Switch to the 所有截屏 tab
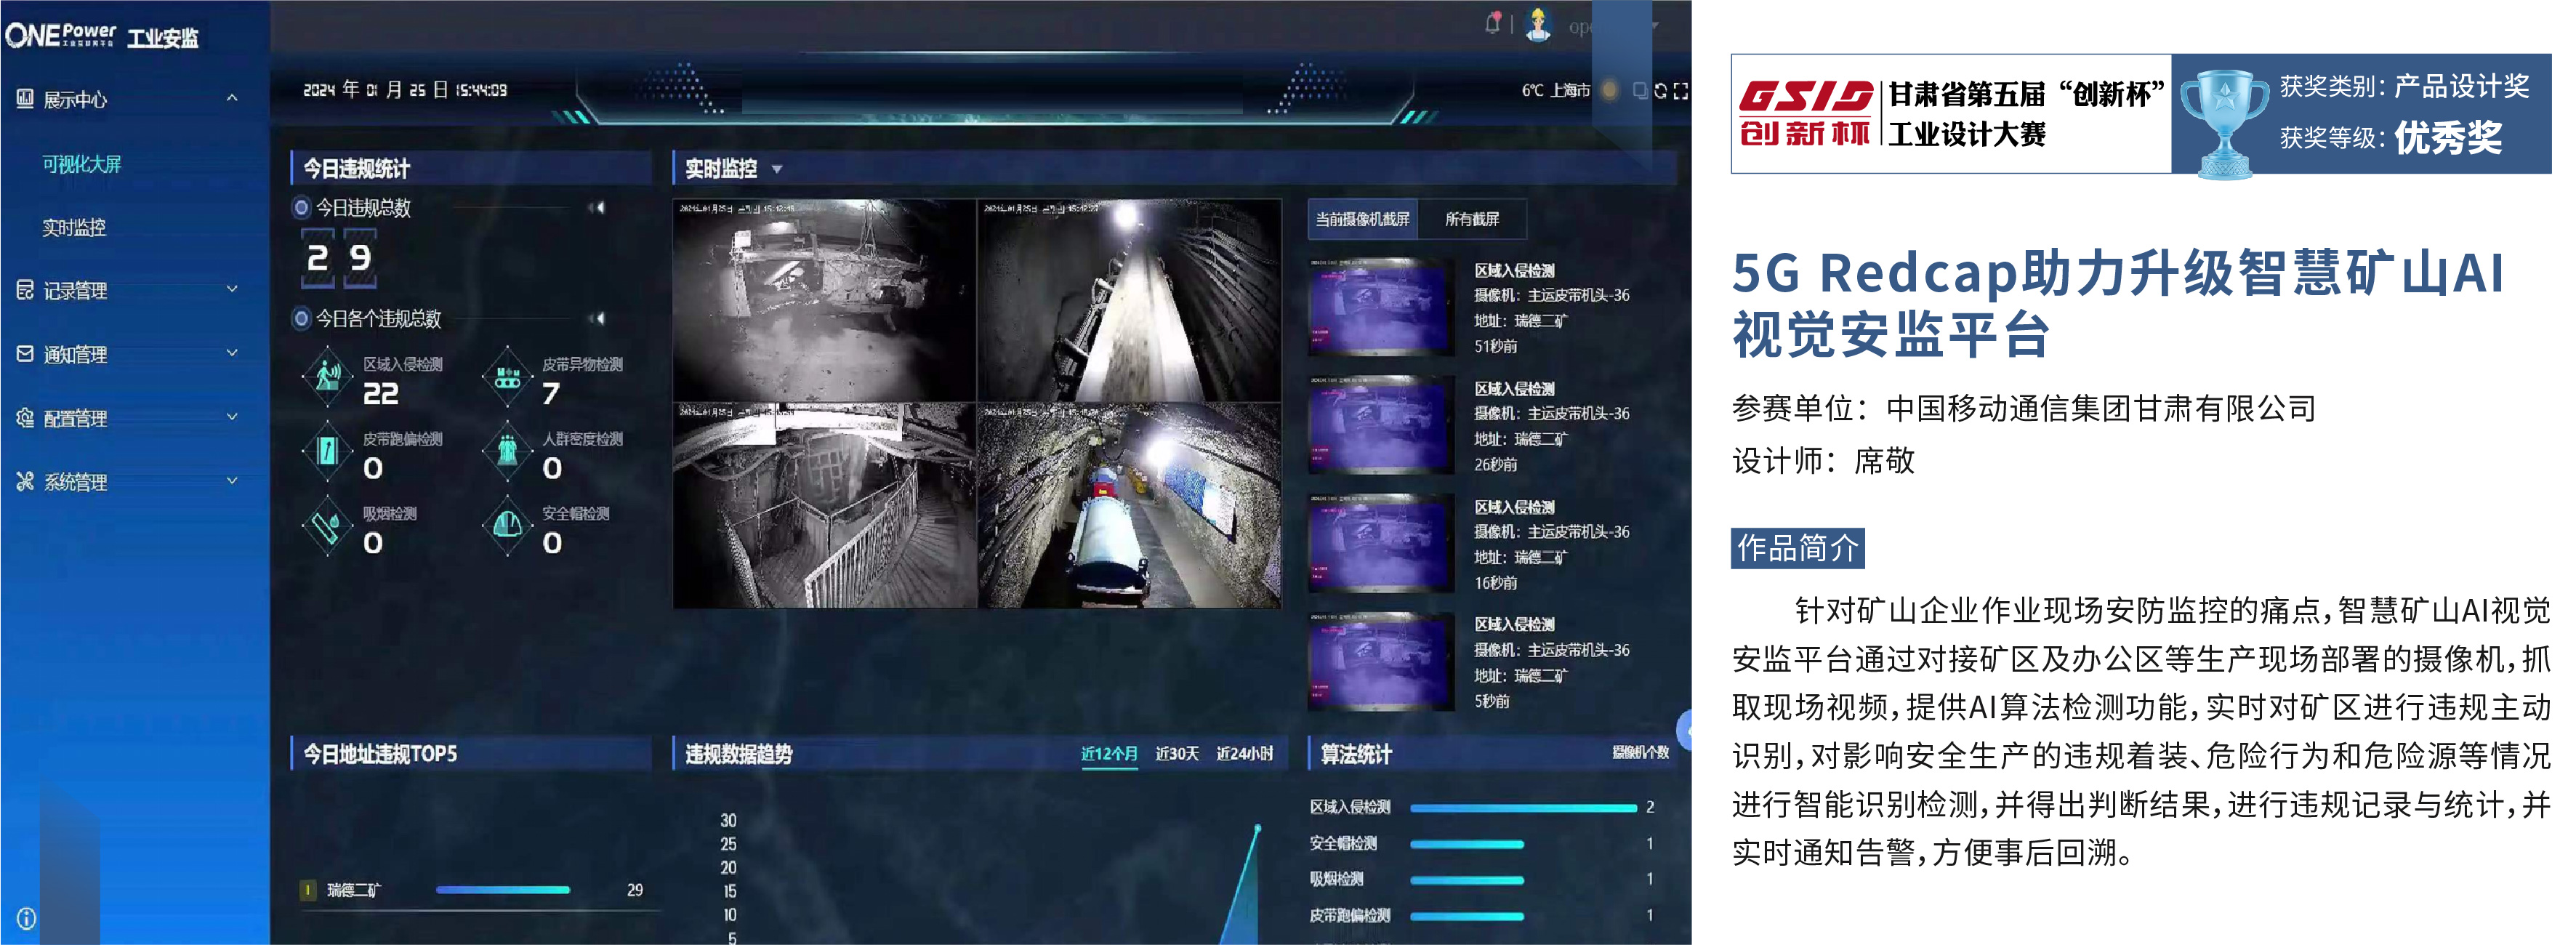Viewport: 2576px width, 945px height. pos(1472,219)
